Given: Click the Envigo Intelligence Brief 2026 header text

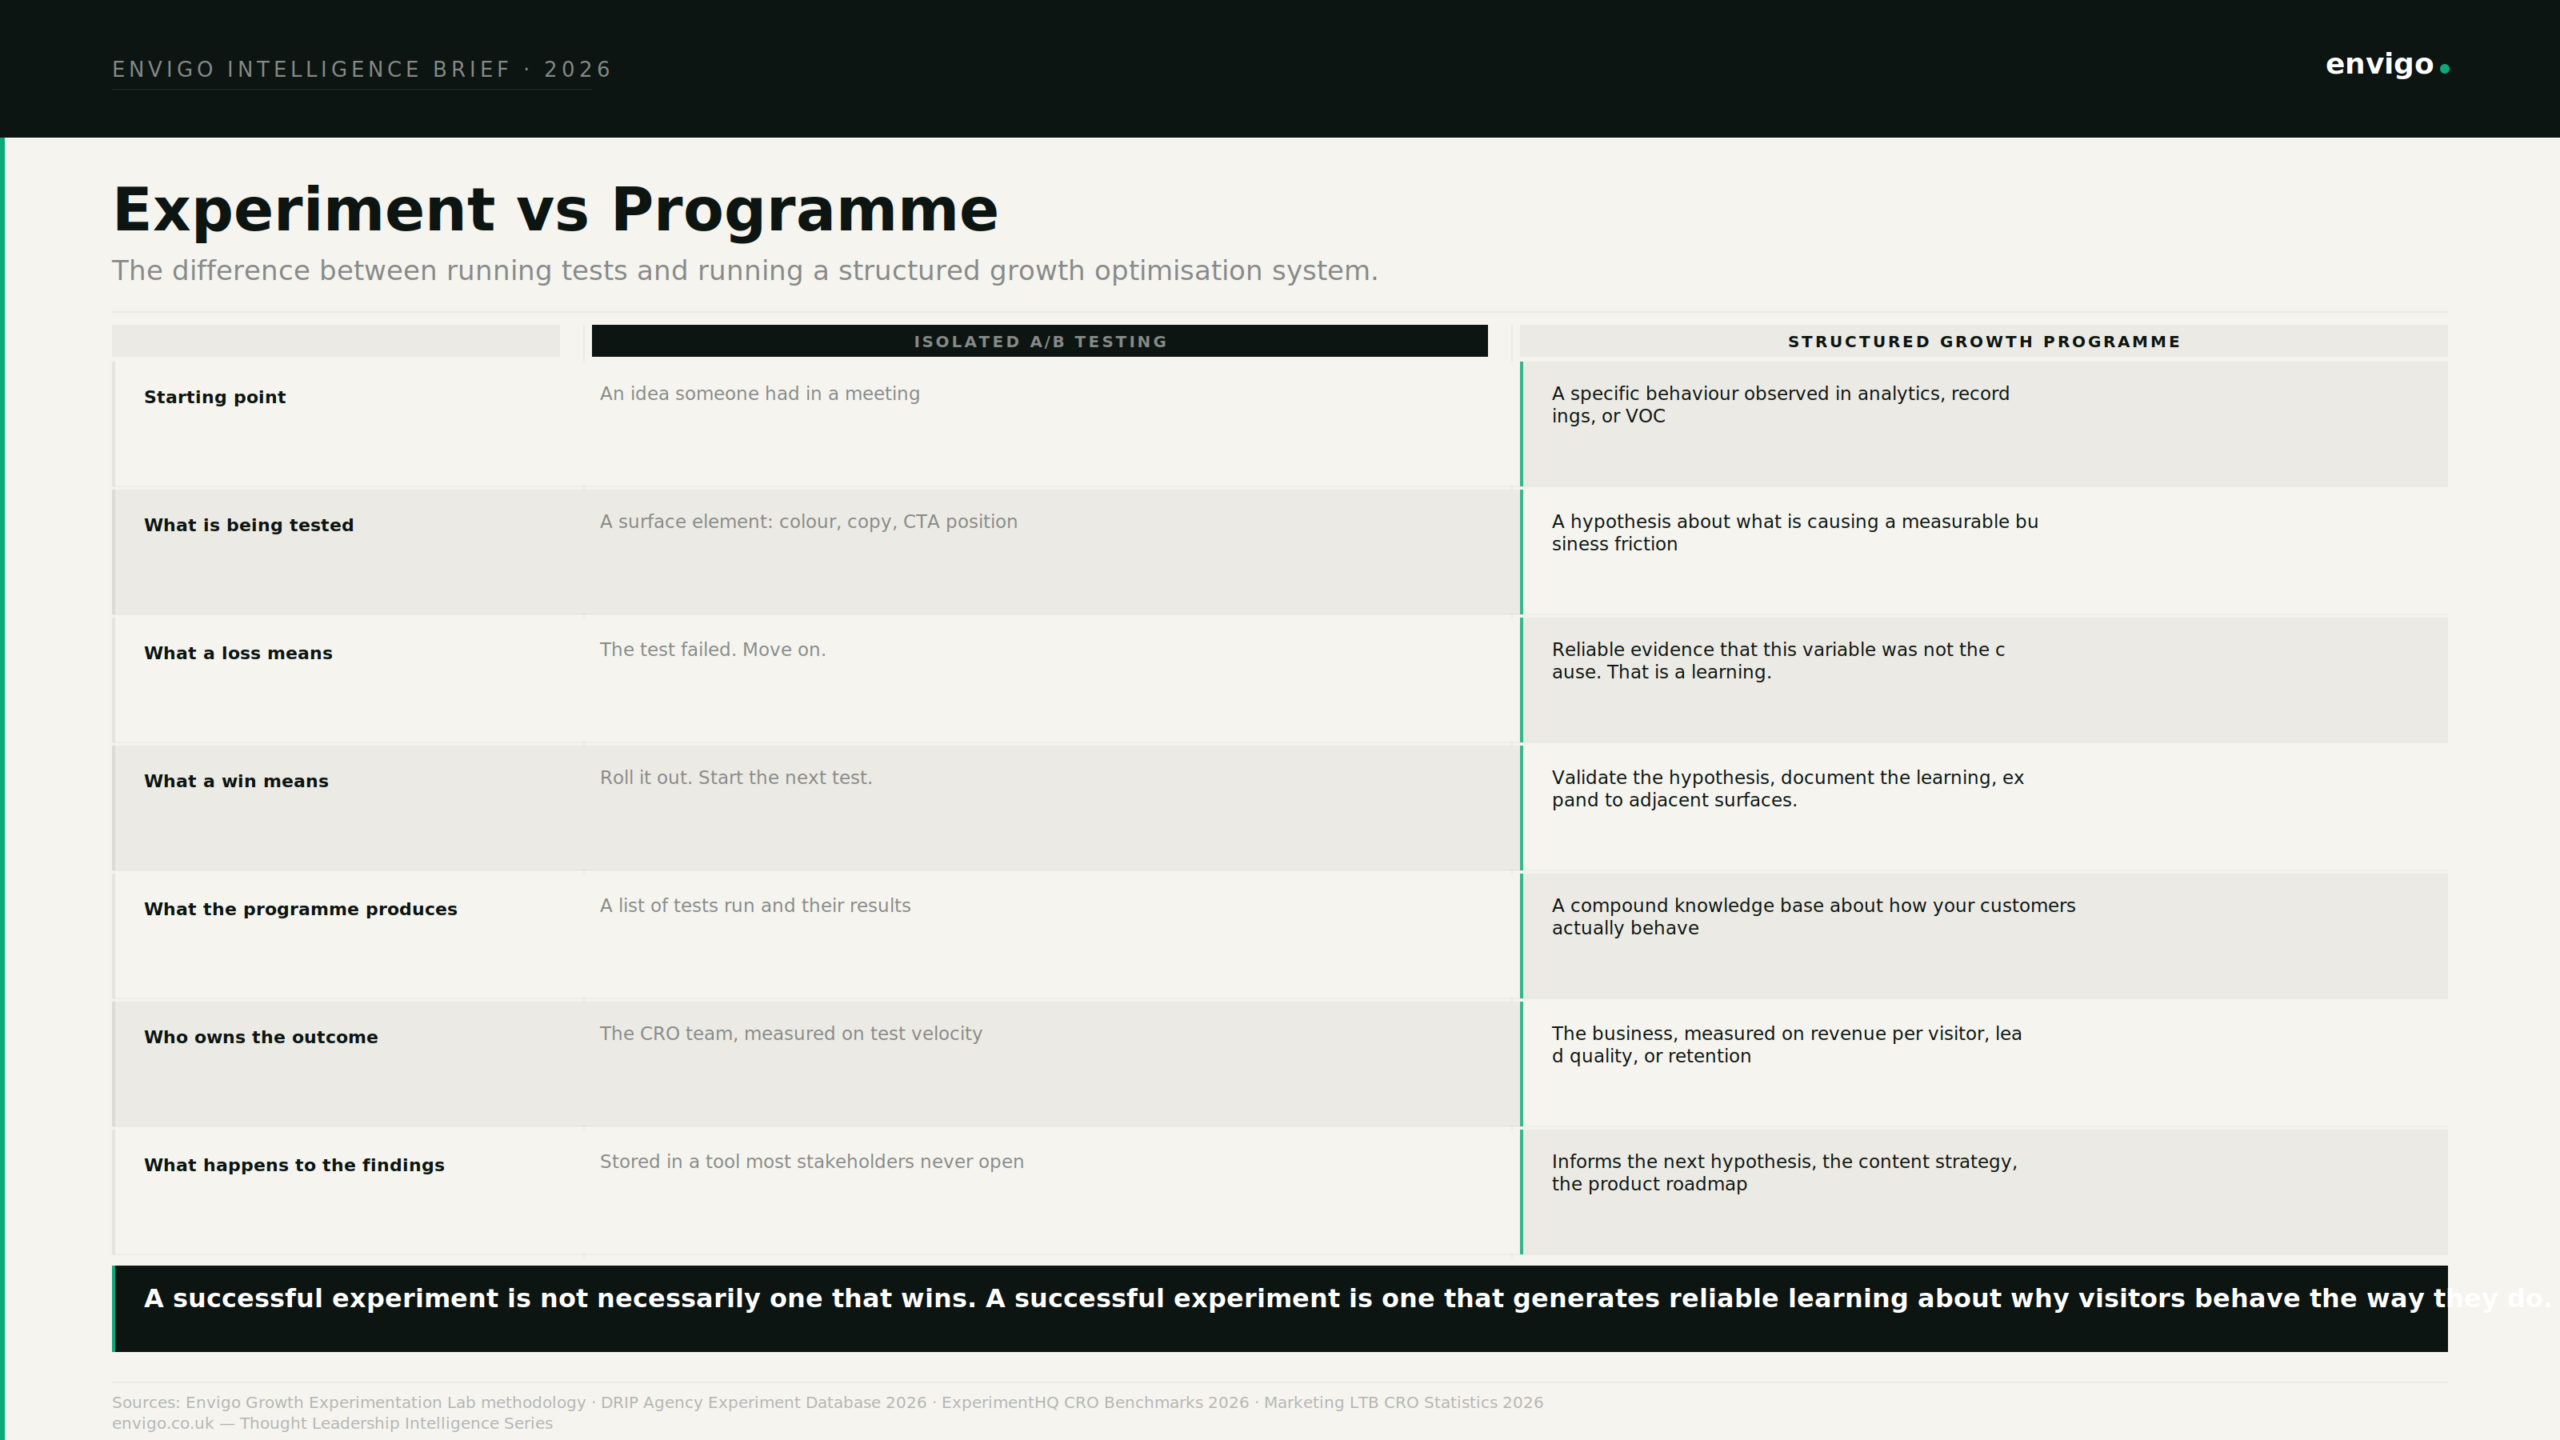Looking at the screenshot, I should [x=362, y=69].
